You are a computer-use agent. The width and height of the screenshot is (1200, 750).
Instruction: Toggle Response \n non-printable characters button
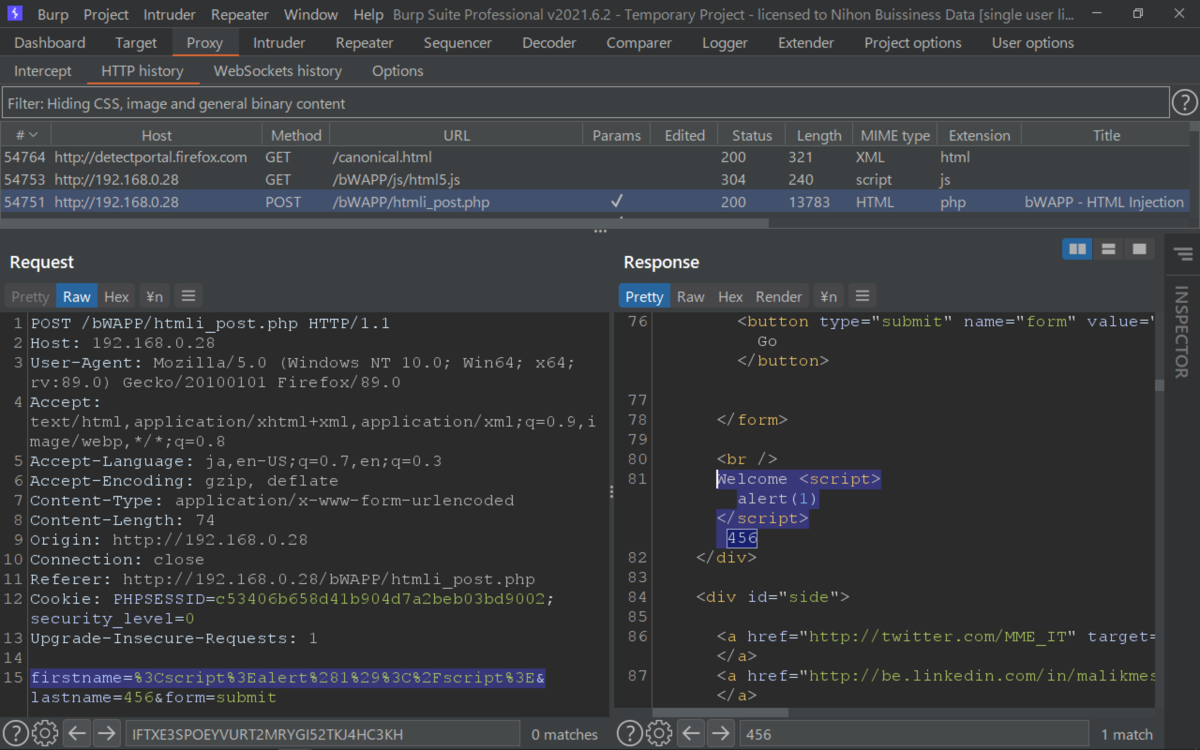(x=828, y=296)
